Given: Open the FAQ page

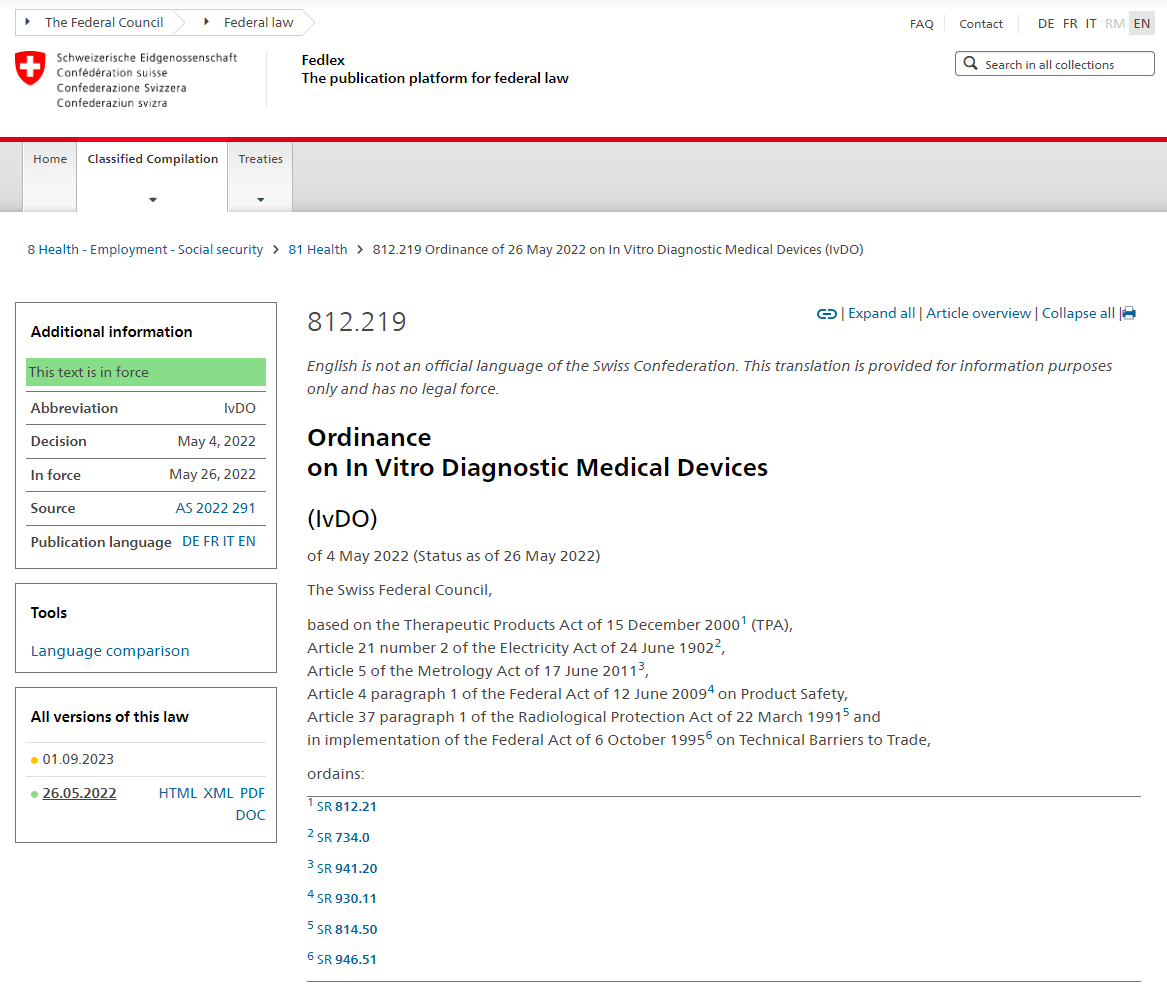Looking at the screenshot, I should click(x=921, y=24).
